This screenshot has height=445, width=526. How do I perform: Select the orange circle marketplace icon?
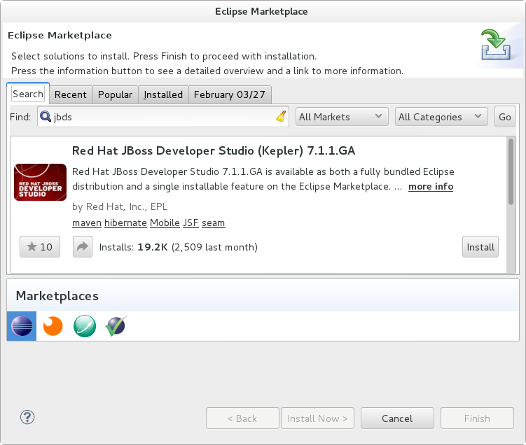pyautogui.click(x=53, y=326)
